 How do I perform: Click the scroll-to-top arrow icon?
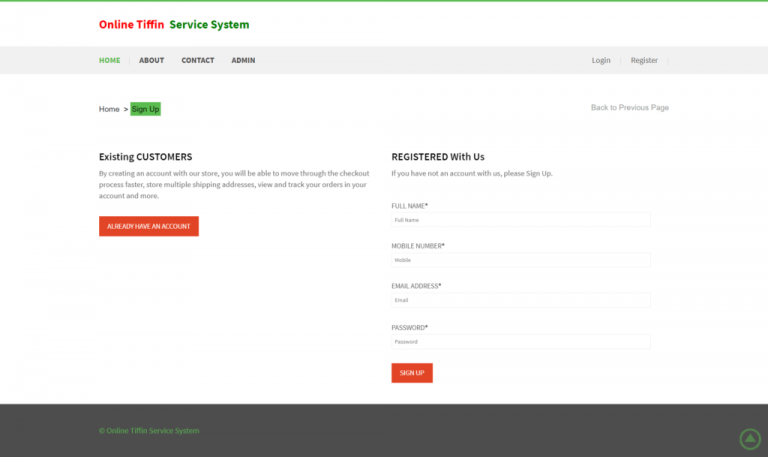coord(749,439)
